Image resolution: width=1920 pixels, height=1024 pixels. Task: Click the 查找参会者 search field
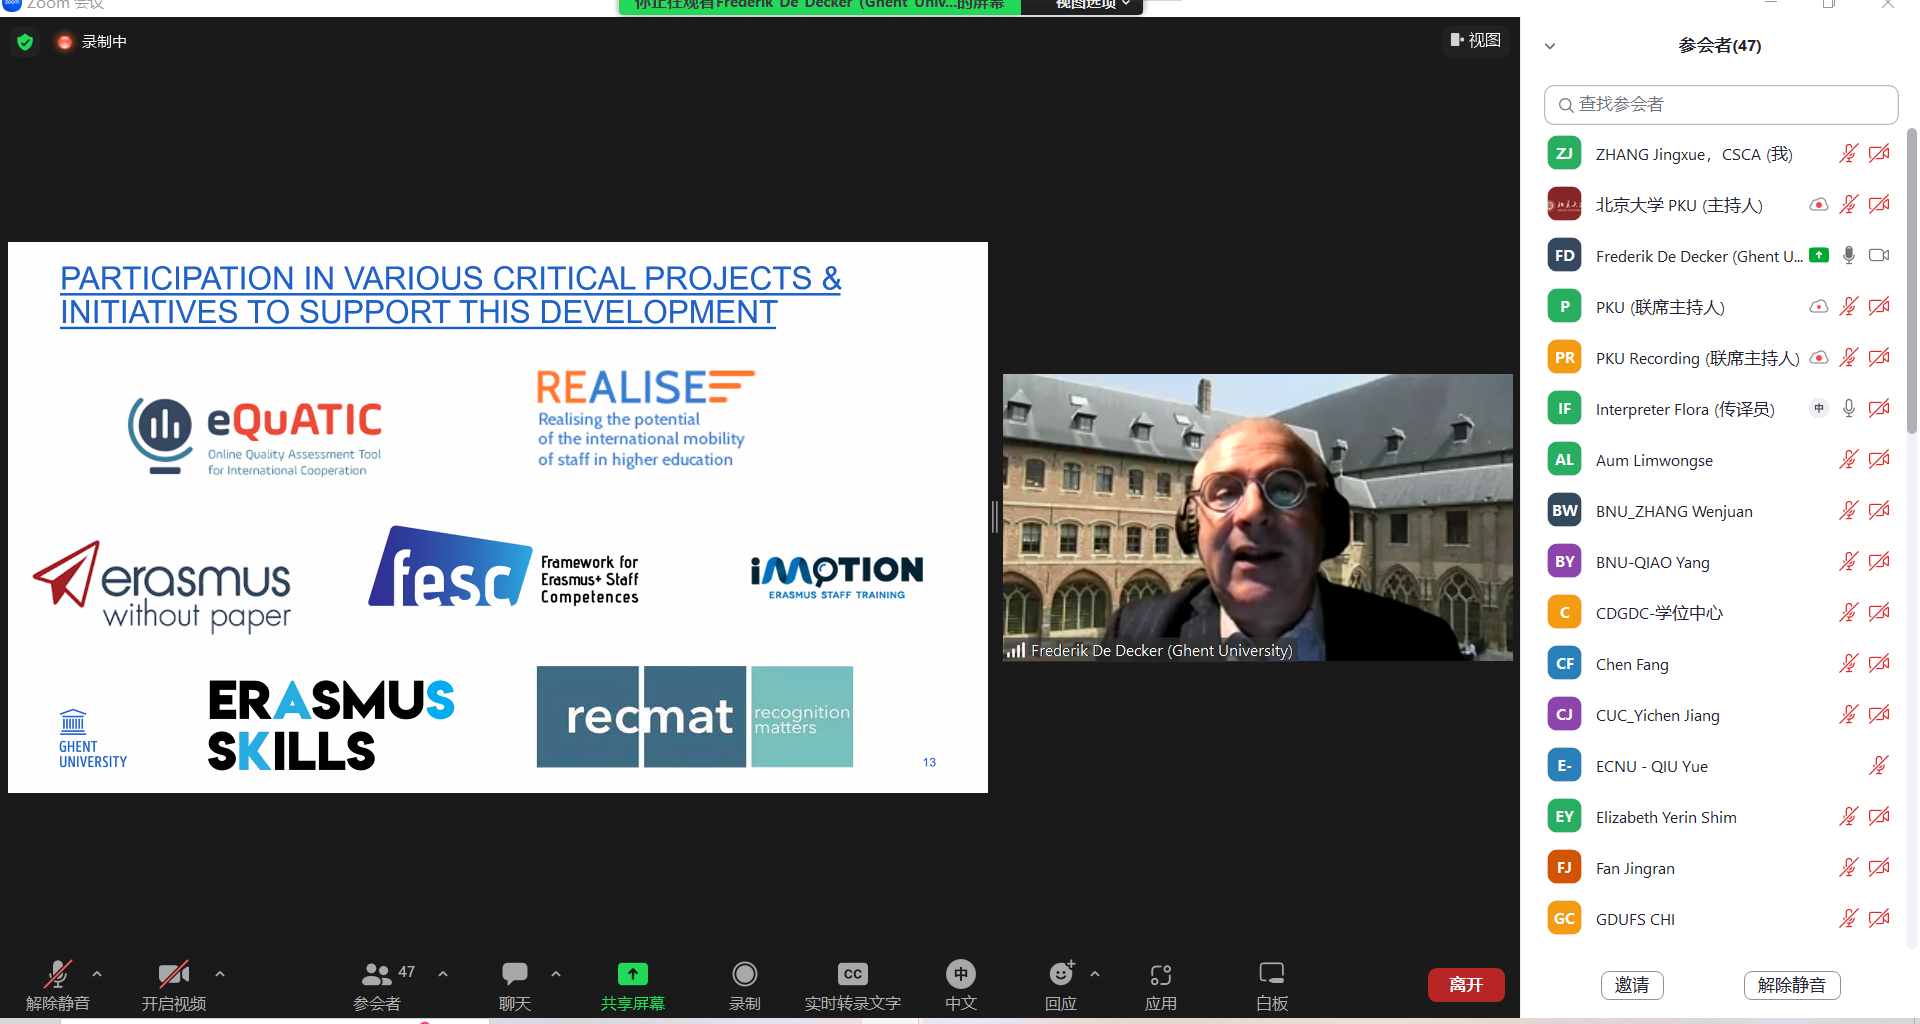coord(1720,105)
